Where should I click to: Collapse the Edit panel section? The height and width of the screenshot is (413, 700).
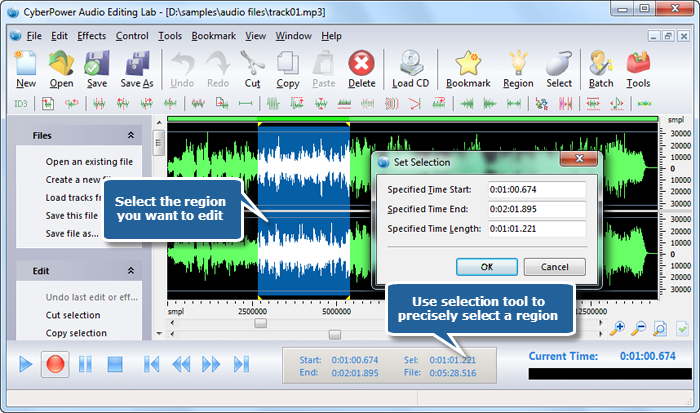point(131,271)
